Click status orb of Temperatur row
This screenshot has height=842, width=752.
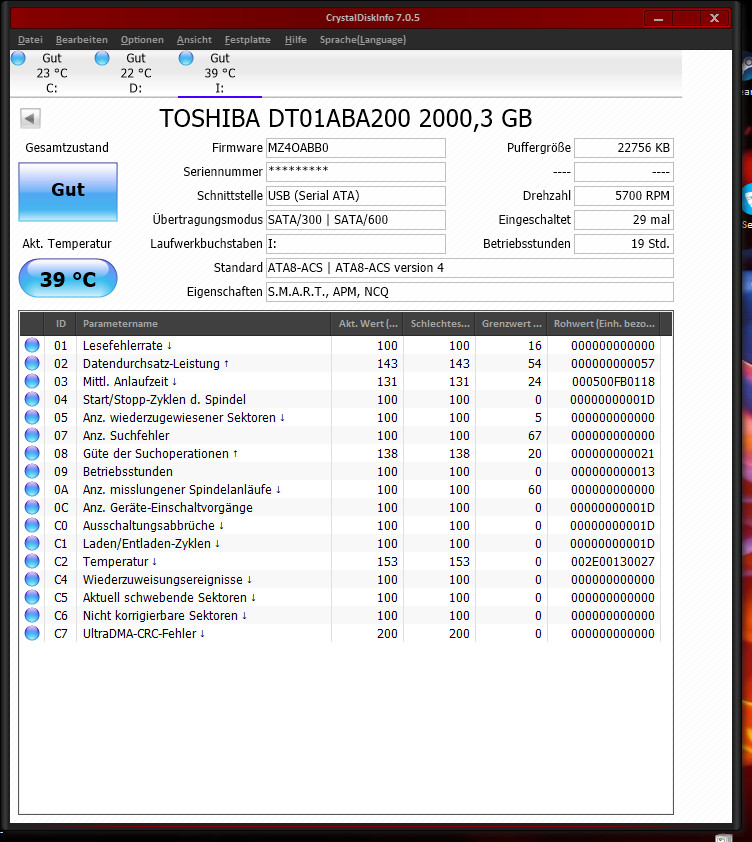[32, 561]
